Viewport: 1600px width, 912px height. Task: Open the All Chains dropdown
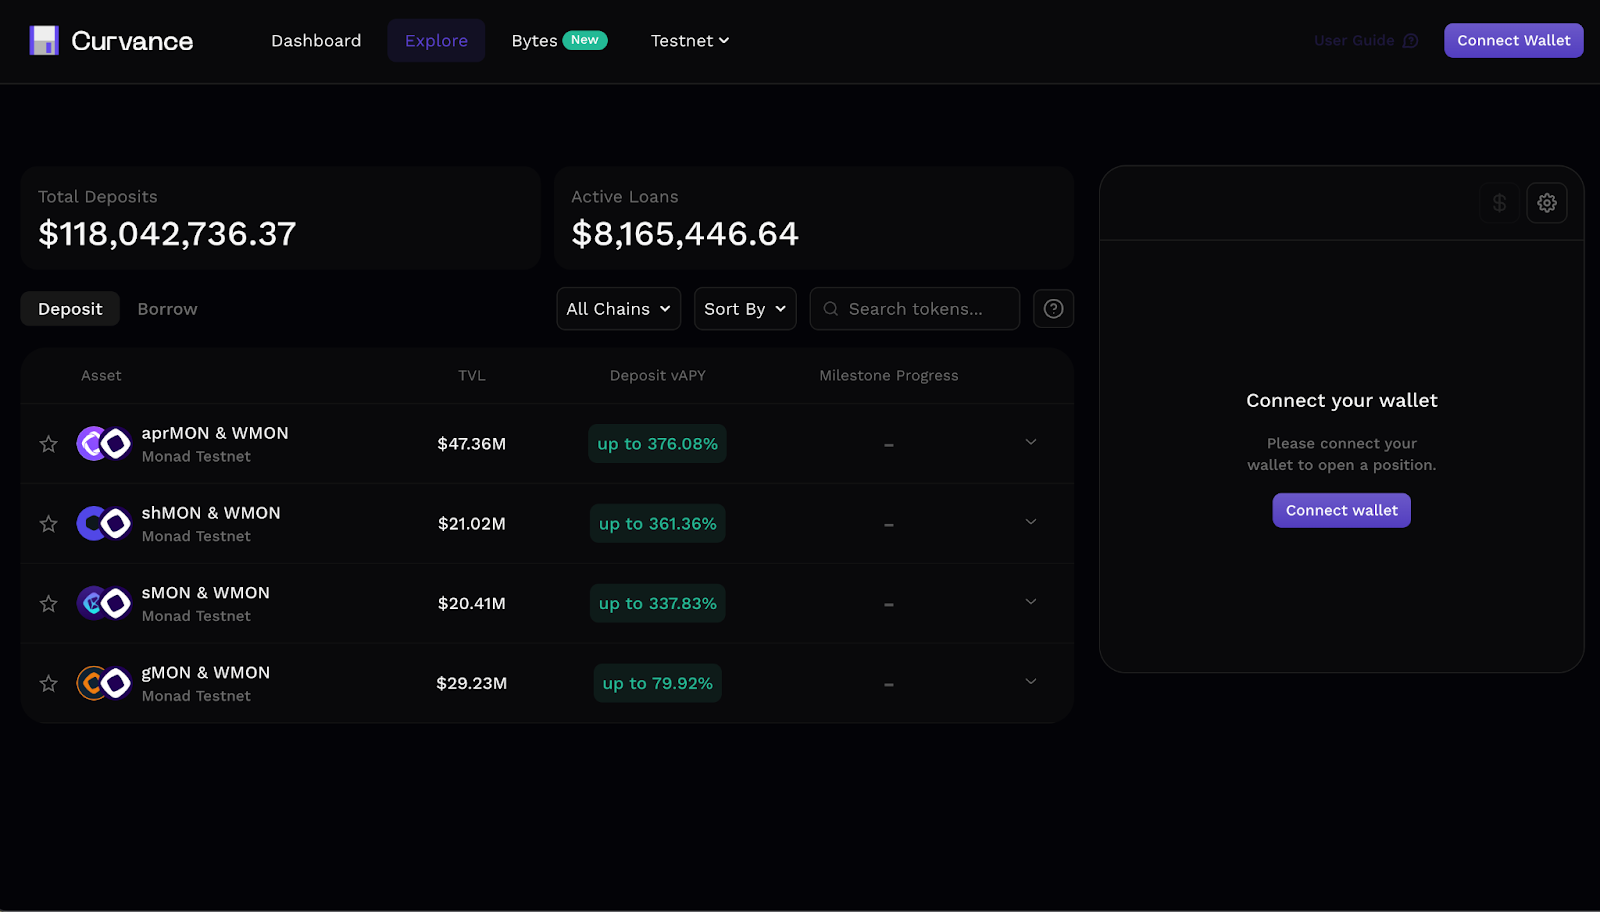(x=618, y=309)
